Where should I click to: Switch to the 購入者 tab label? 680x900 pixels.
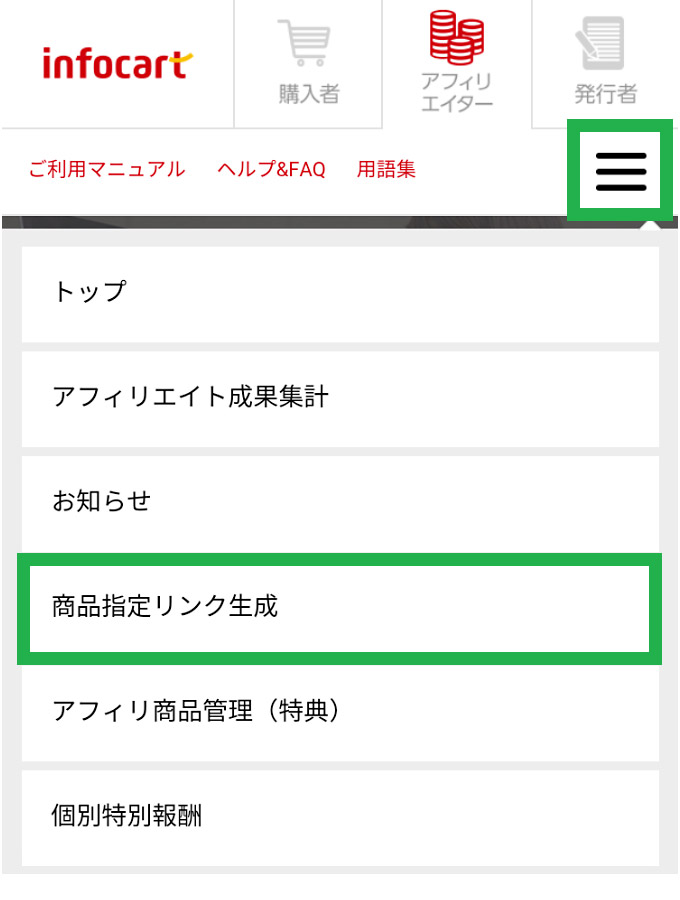(309, 95)
